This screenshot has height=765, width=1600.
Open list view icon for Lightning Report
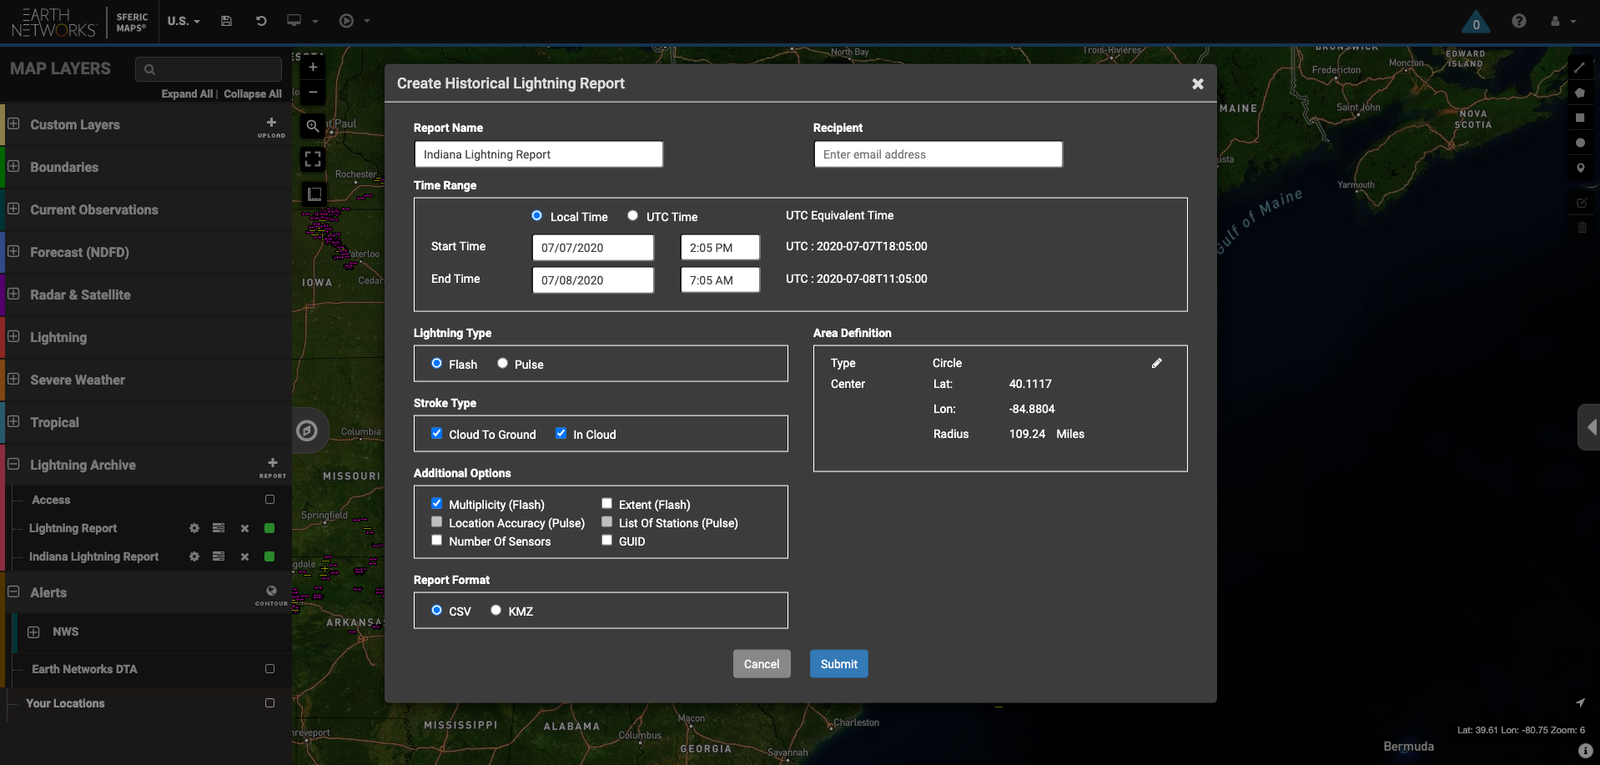[x=218, y=528]
